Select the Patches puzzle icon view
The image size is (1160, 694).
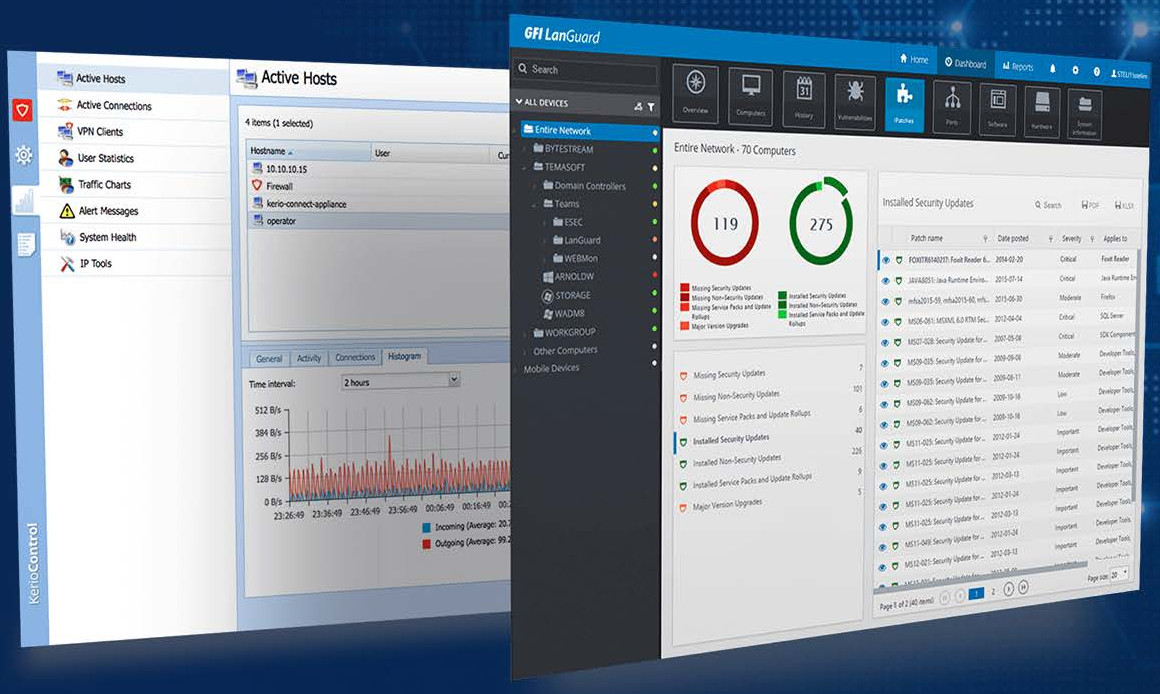(x=904, y=104)
